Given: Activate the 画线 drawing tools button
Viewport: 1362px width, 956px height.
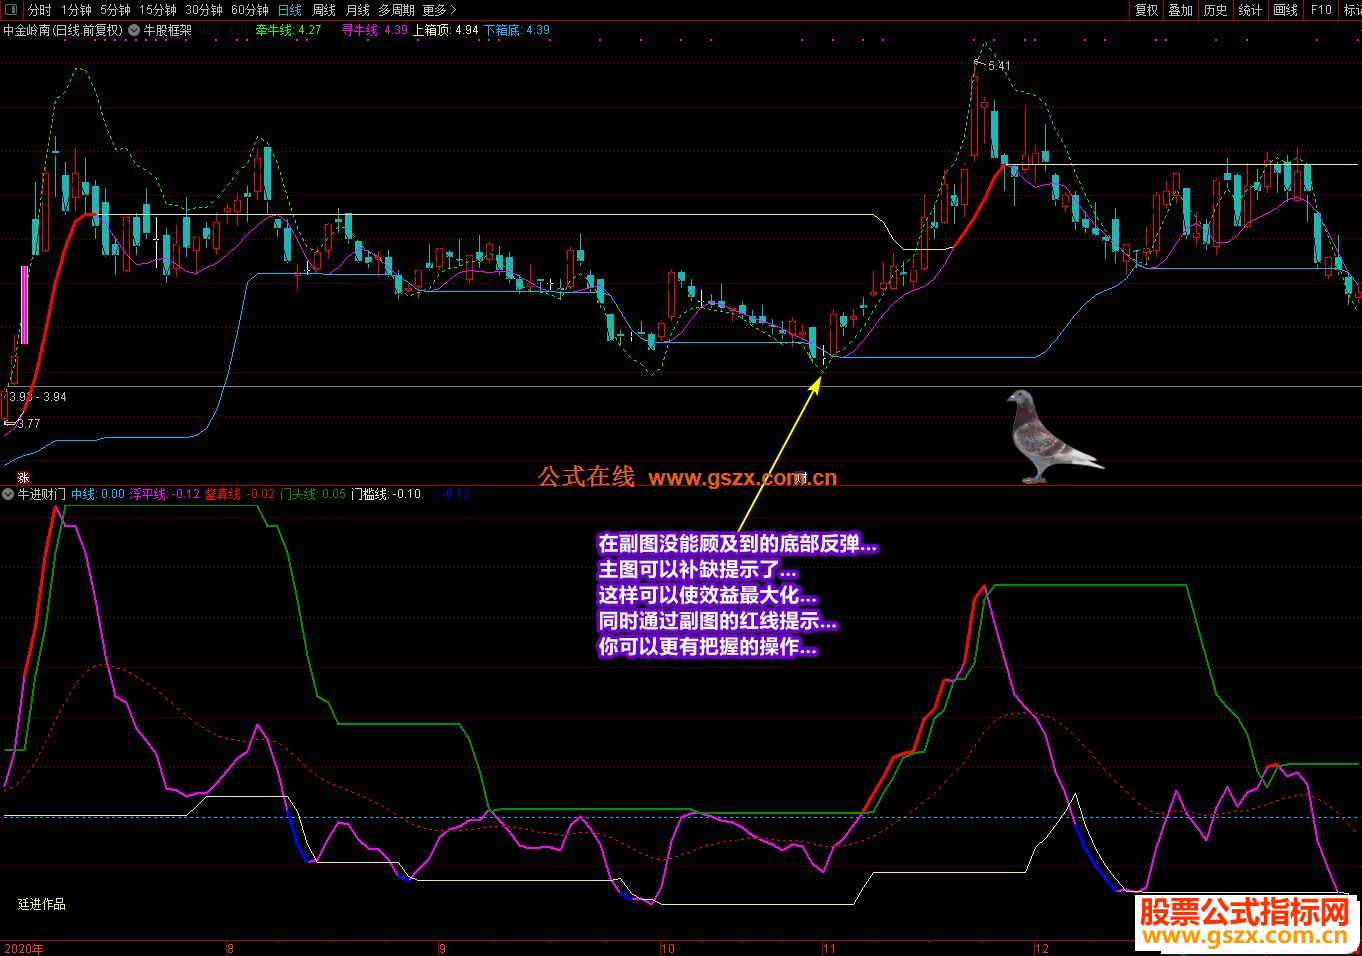Looking at the screenshot, I should pyautogui.click(x=1286, y=10).
